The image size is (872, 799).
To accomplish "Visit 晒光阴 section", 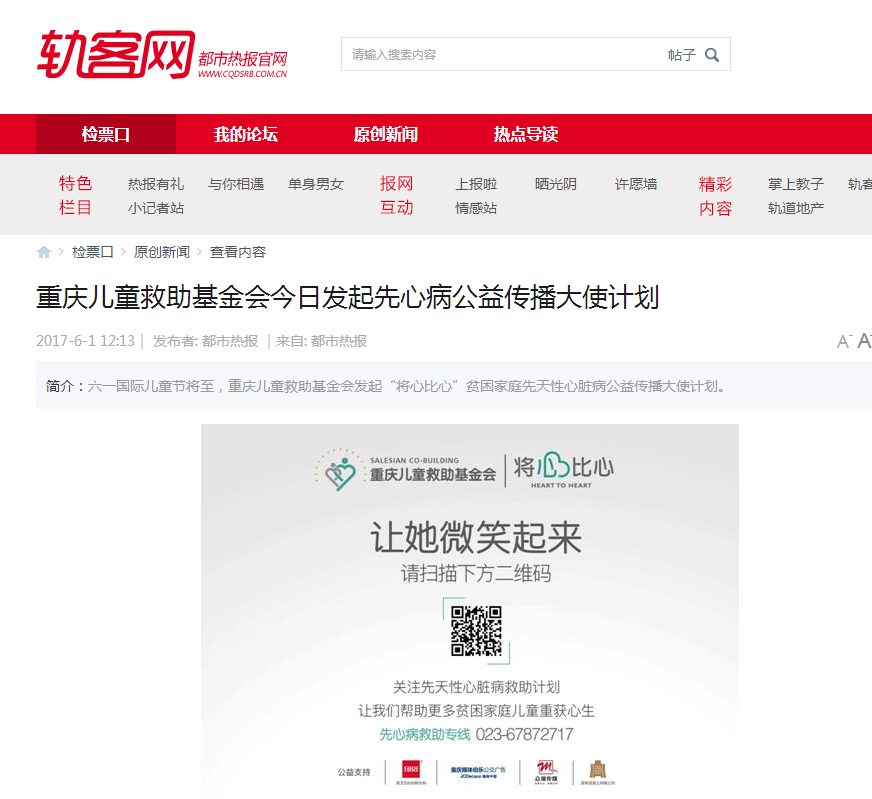I will coord(556,184).
